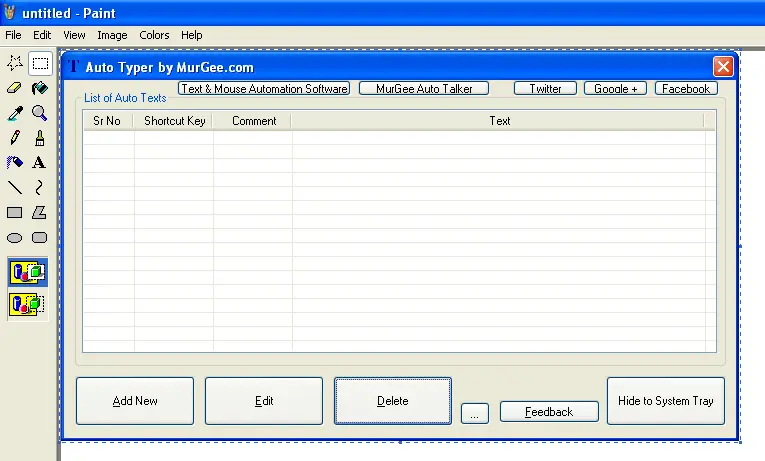Activate the Fill With Color bucket

click(40, 88)
